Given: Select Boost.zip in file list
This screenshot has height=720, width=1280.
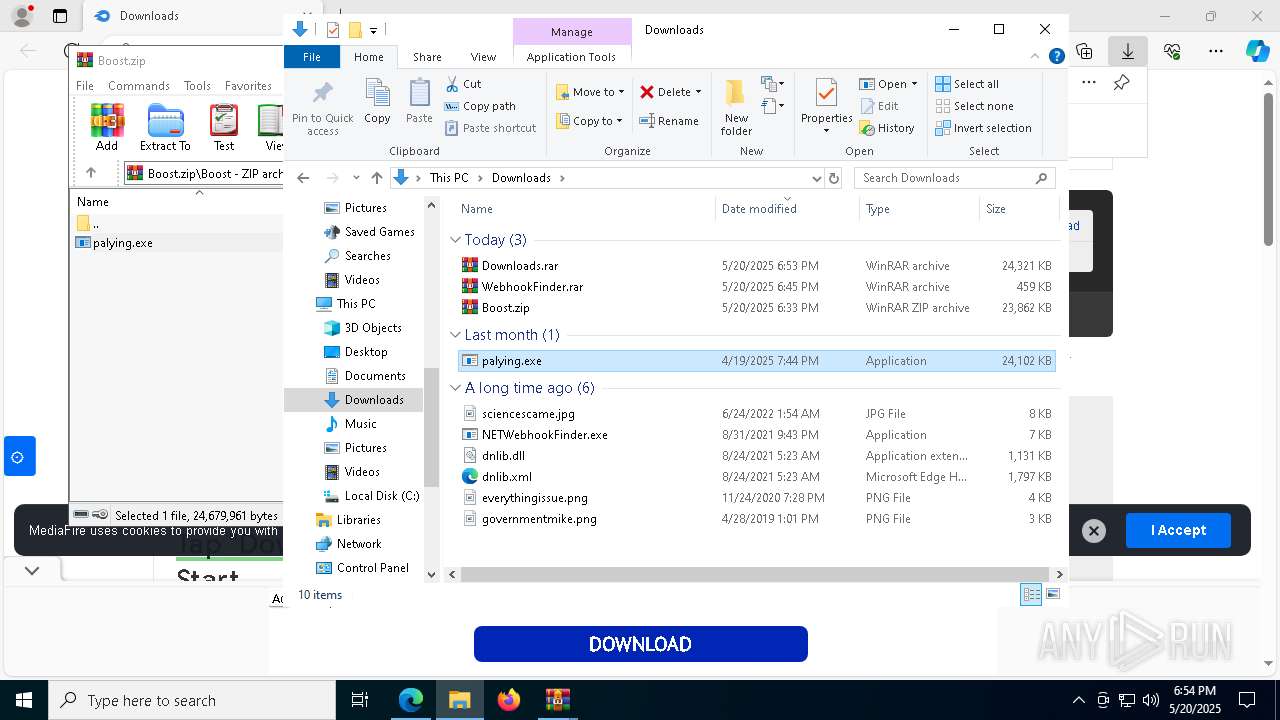Looking at the screenshot, I should pos(505,308).
